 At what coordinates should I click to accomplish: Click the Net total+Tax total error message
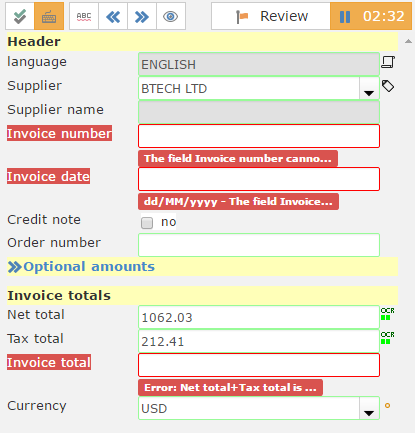pos(230,388)
